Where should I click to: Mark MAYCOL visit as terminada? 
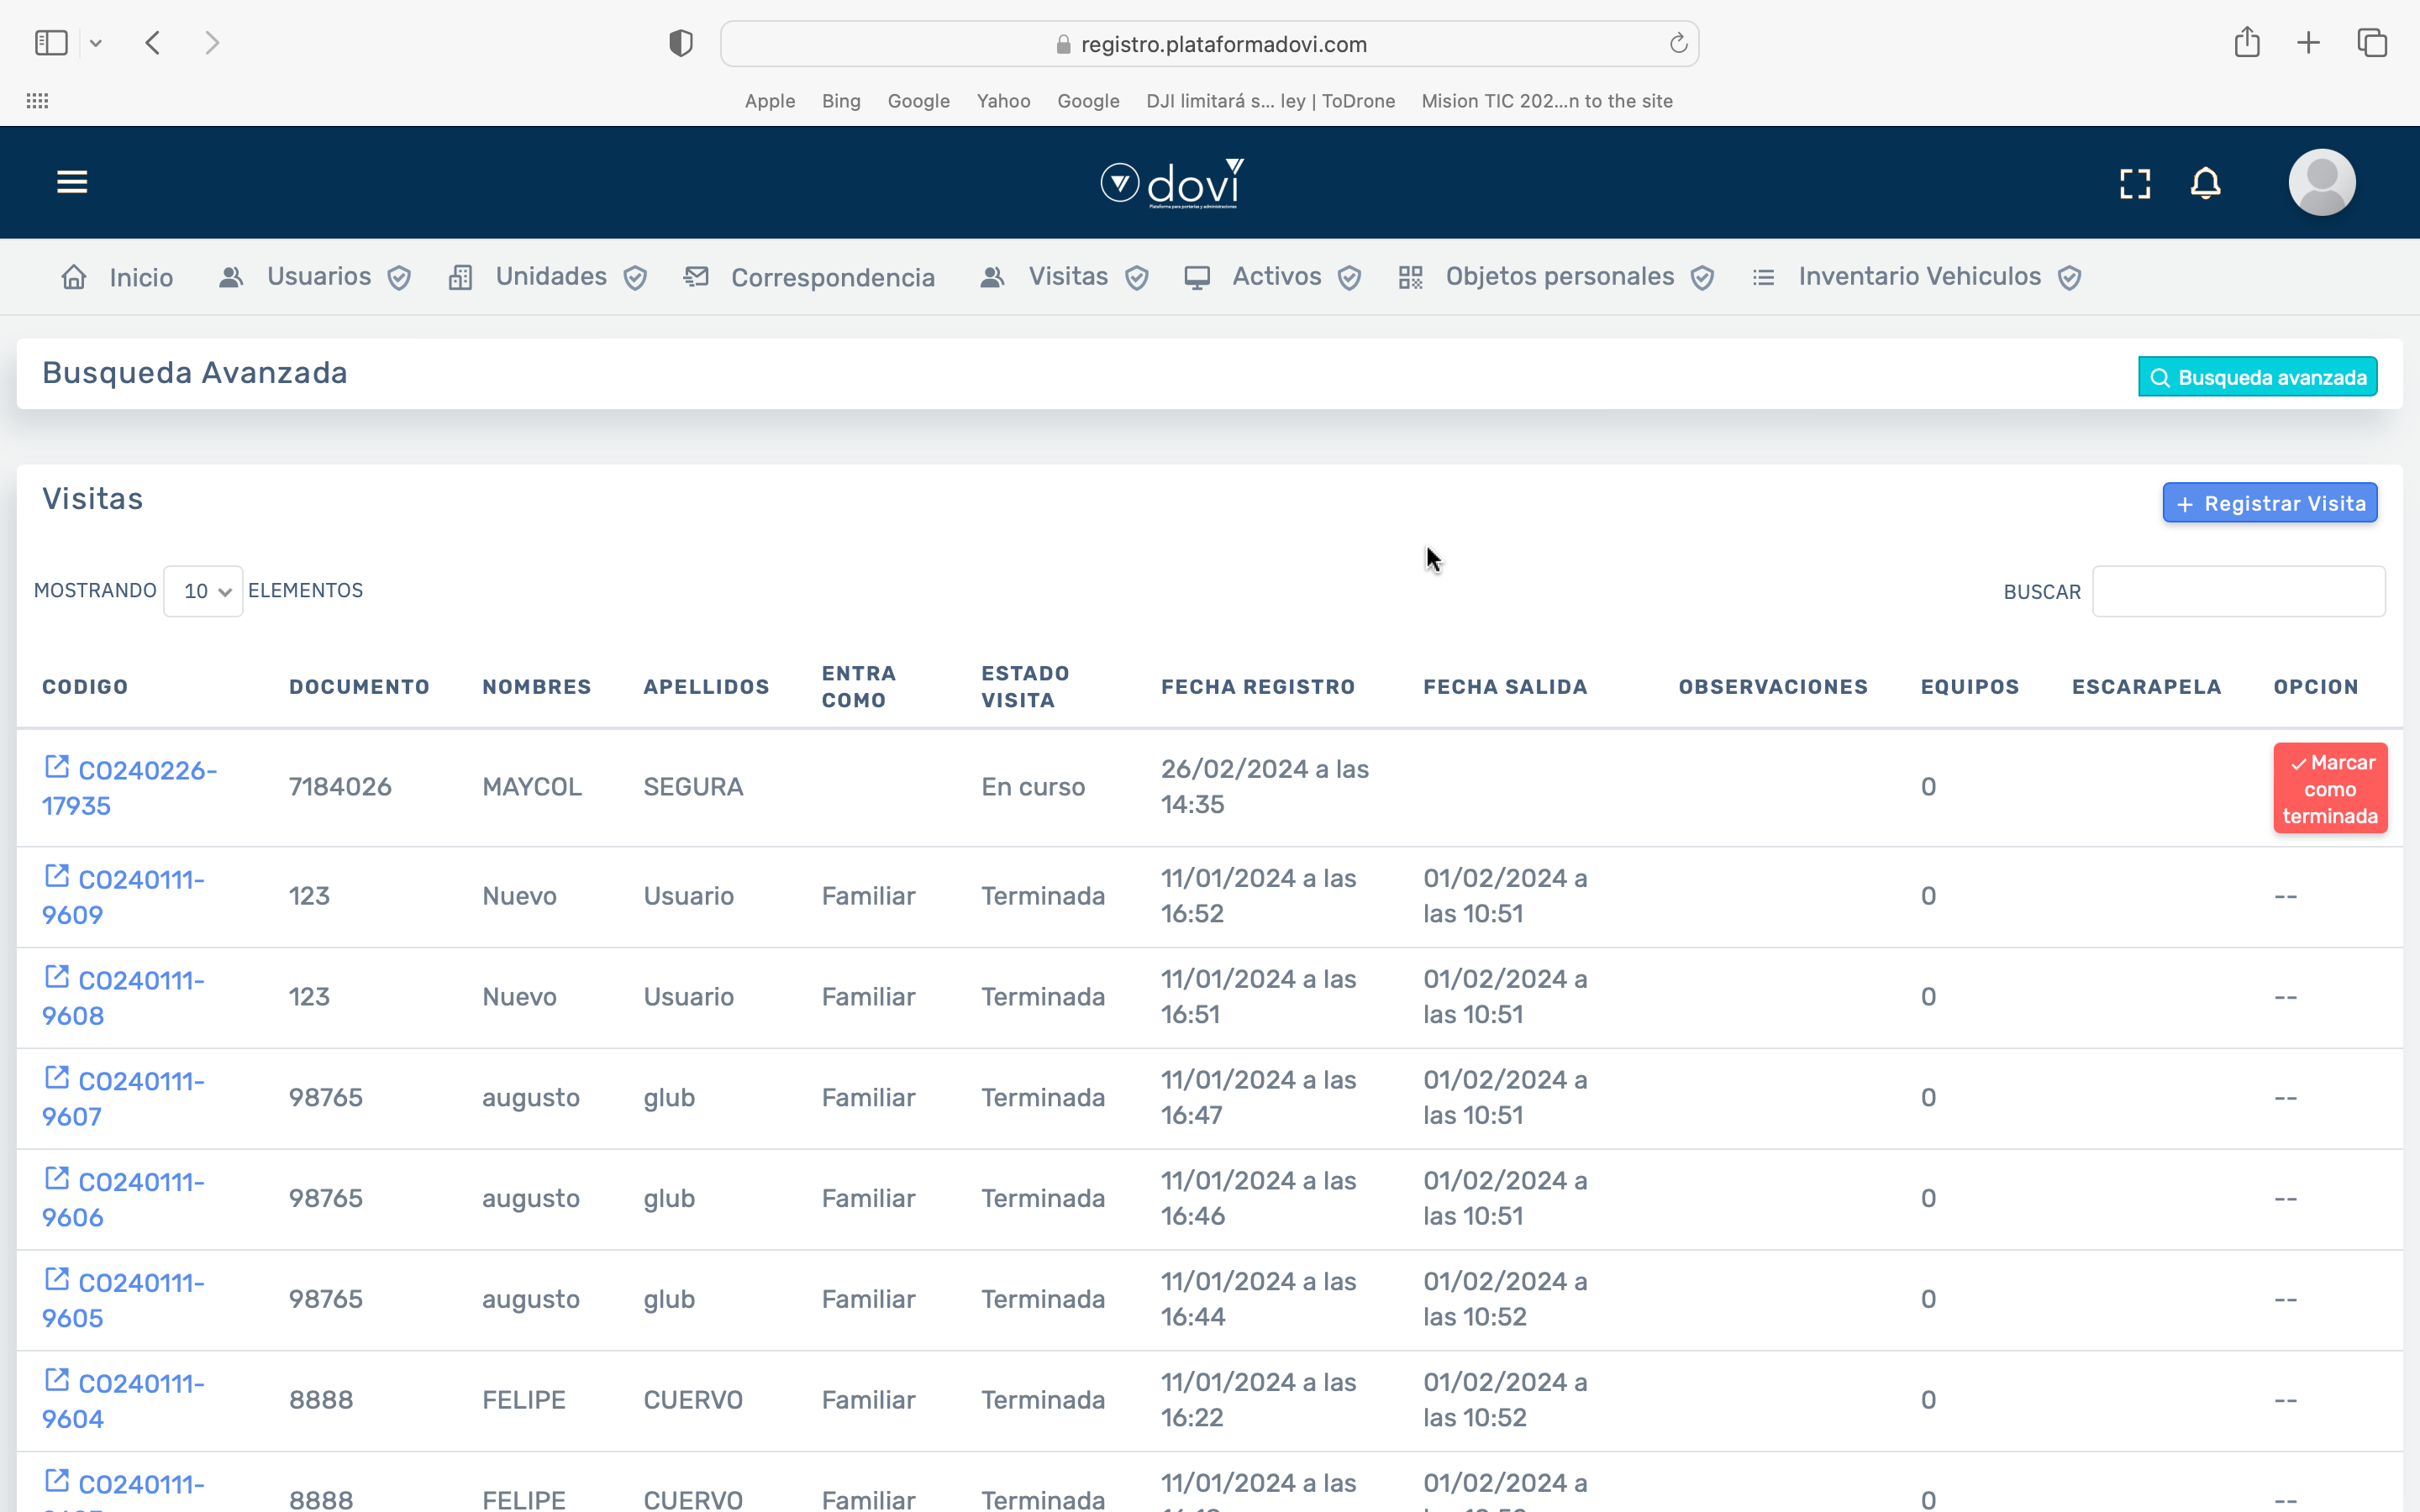tap(2329, 788)
